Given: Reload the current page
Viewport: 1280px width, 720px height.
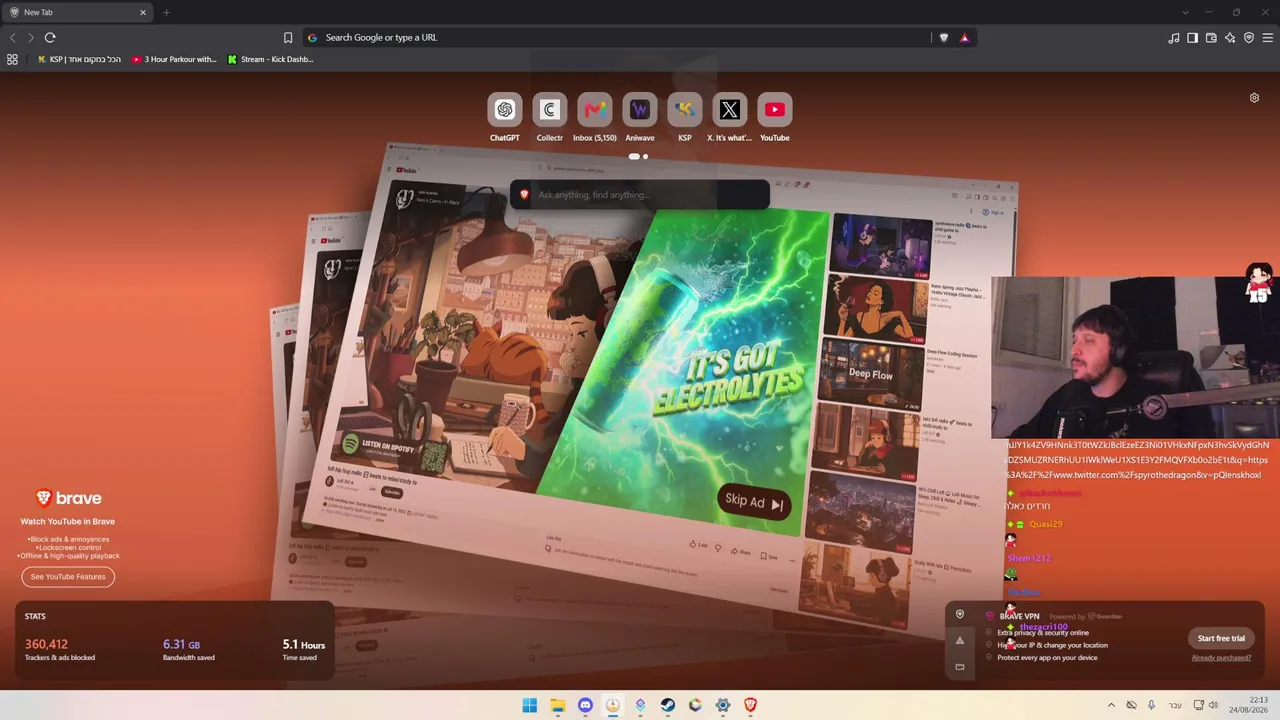Looking at the screenshot, I should [50, 38].
